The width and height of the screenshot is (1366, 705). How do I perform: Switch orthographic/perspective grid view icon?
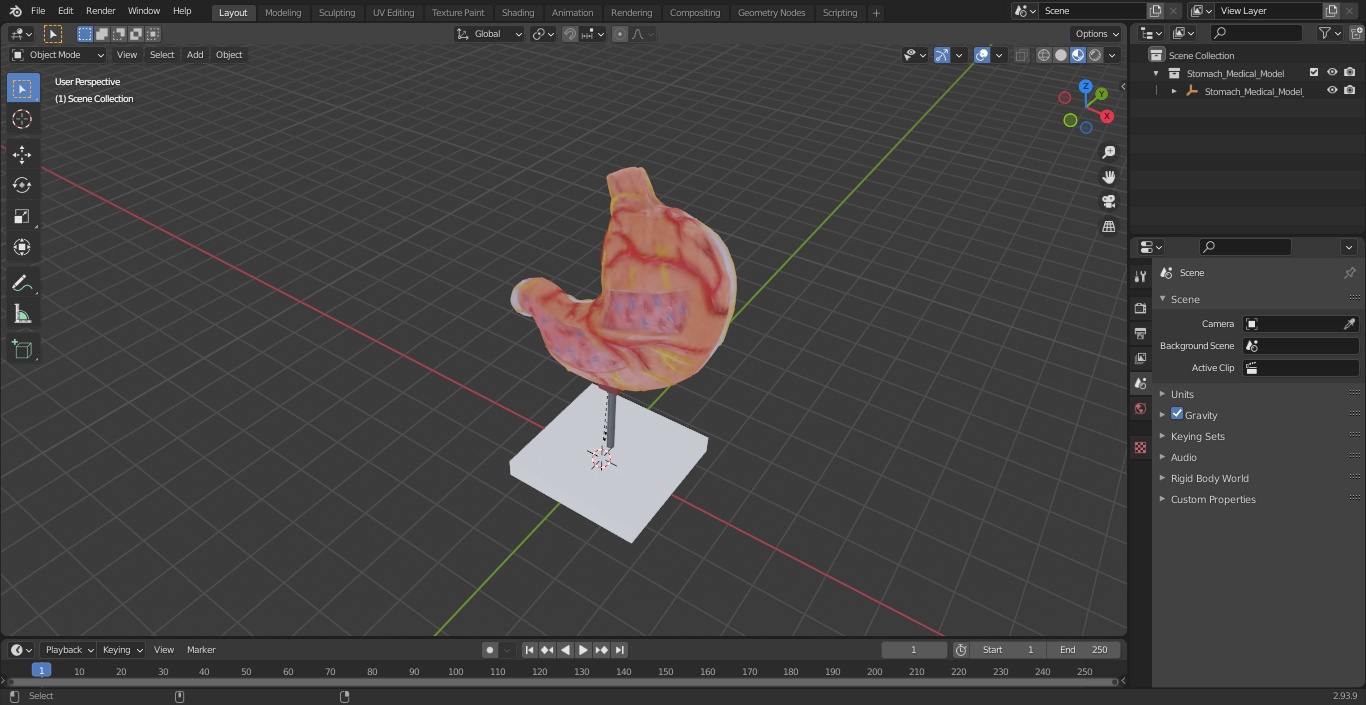pos(1108,227)
